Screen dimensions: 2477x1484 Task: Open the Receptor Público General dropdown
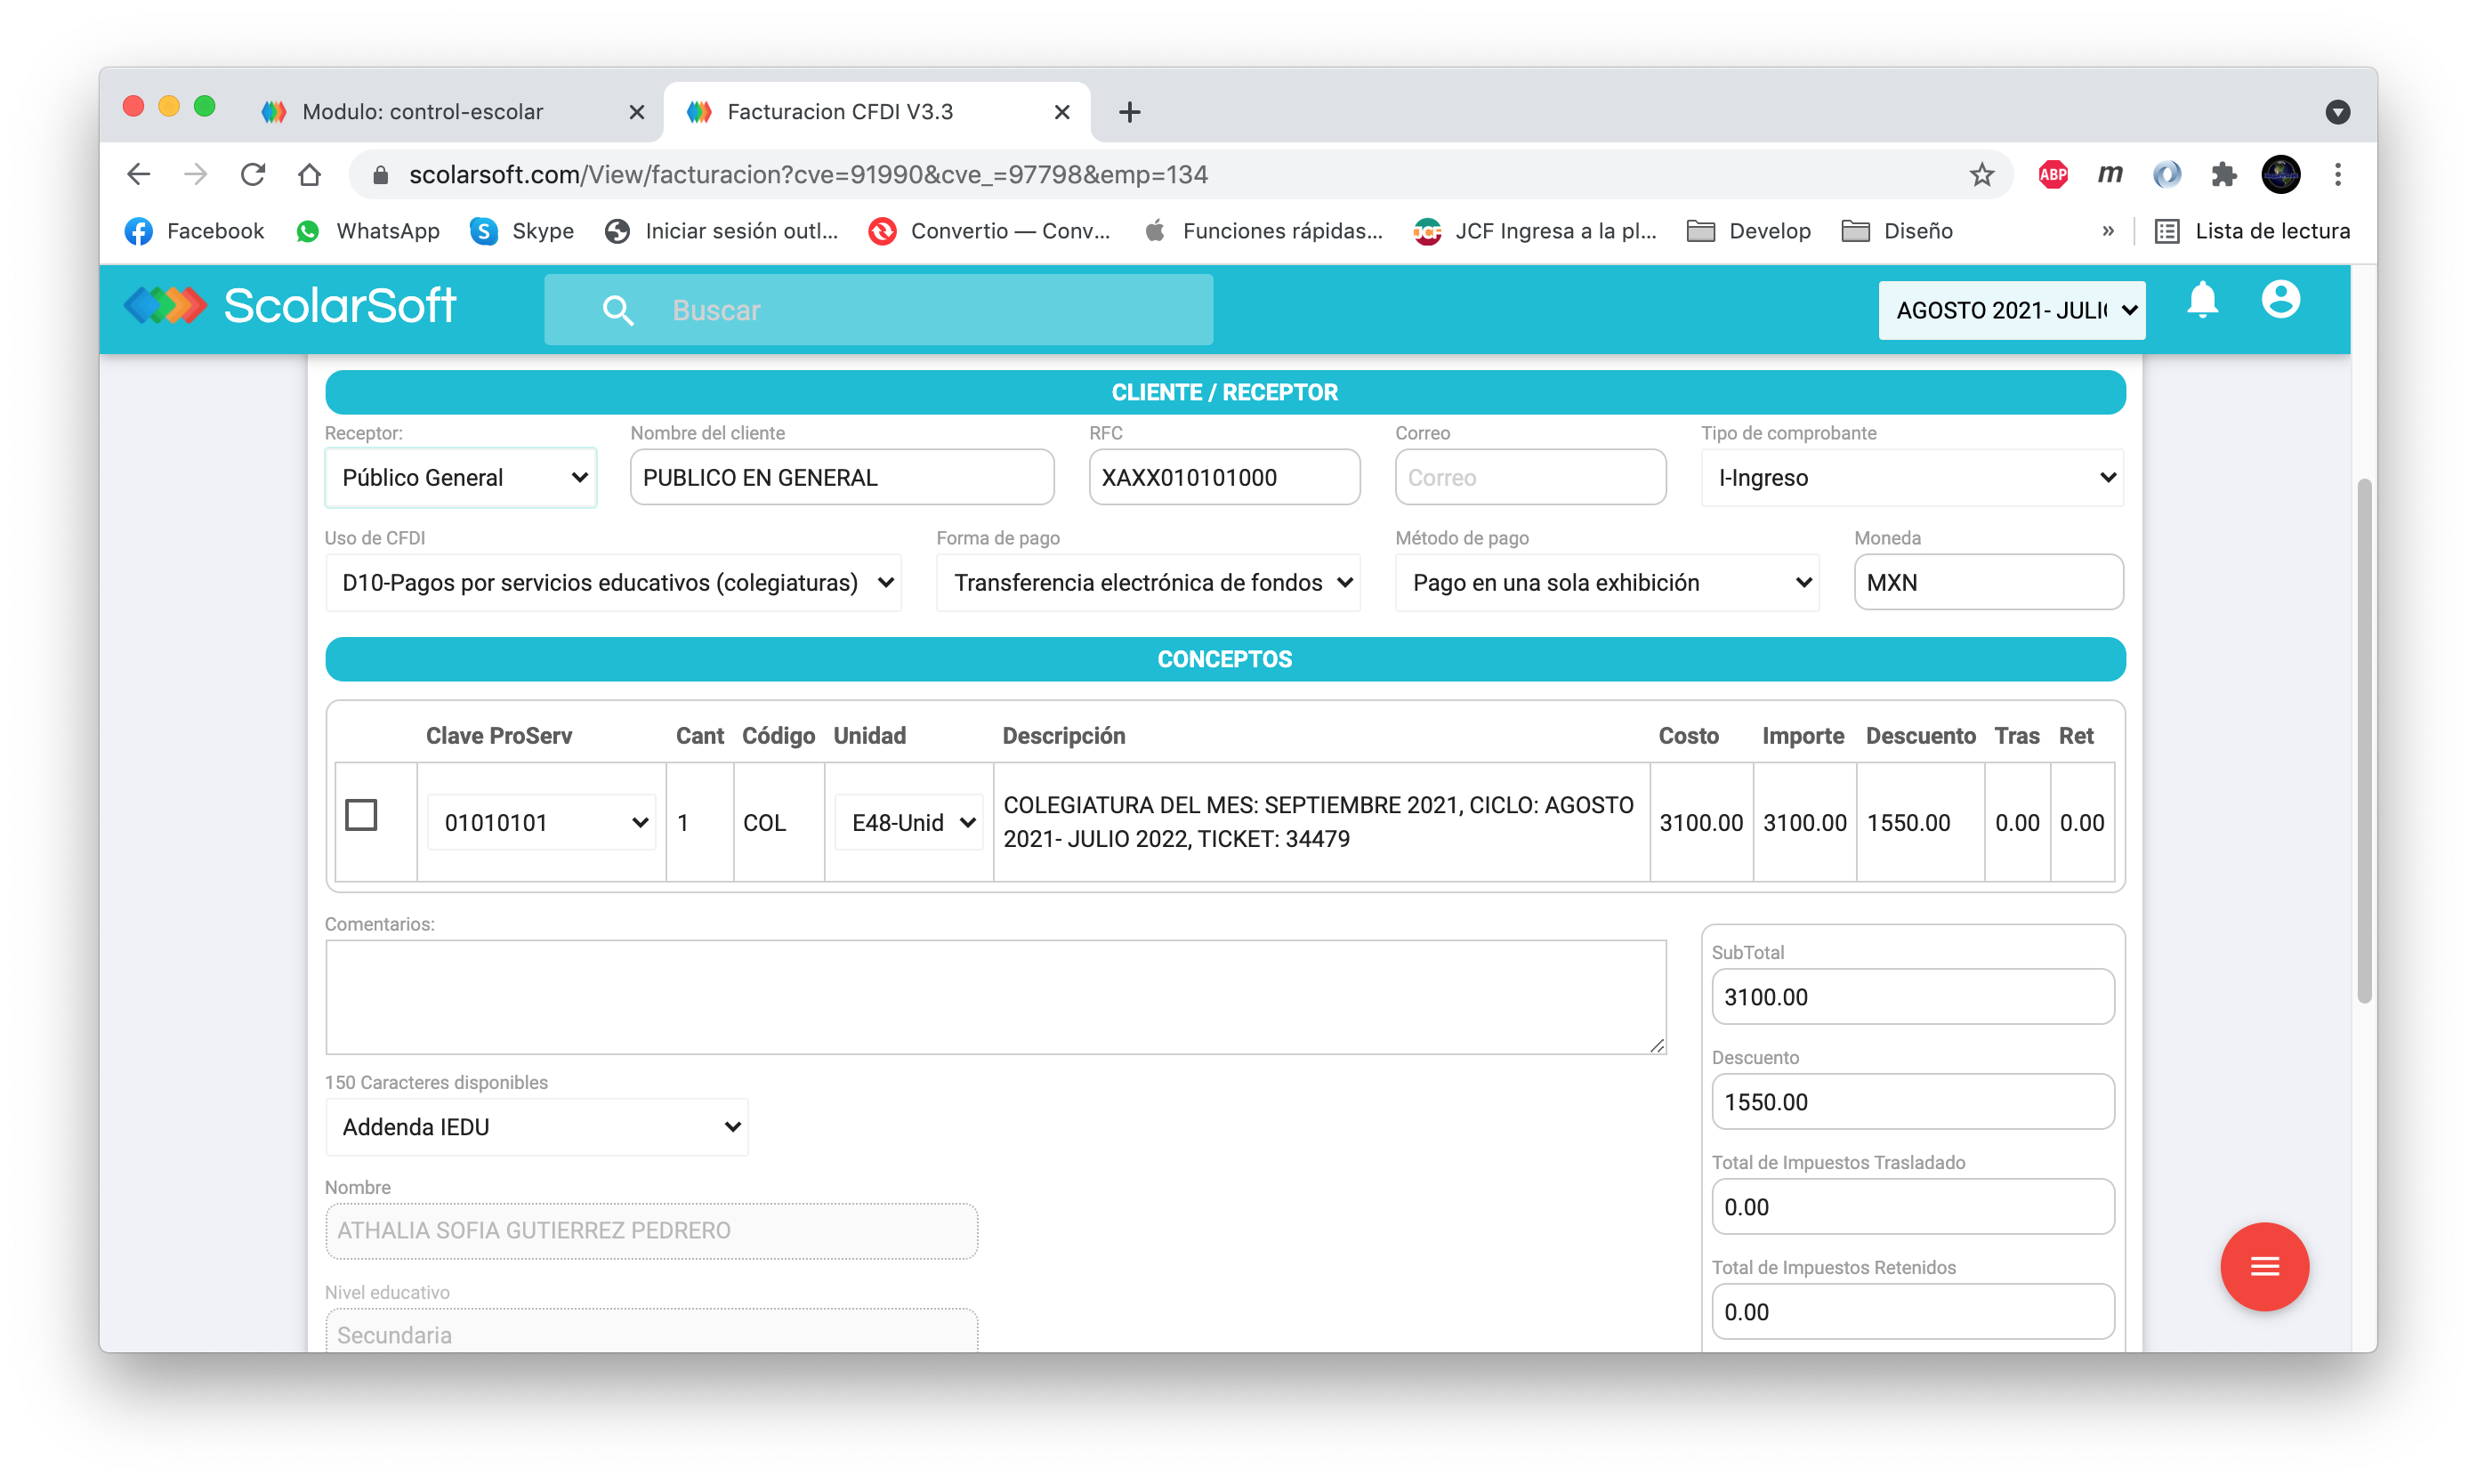pyautogui.click(x=461, y=477)
